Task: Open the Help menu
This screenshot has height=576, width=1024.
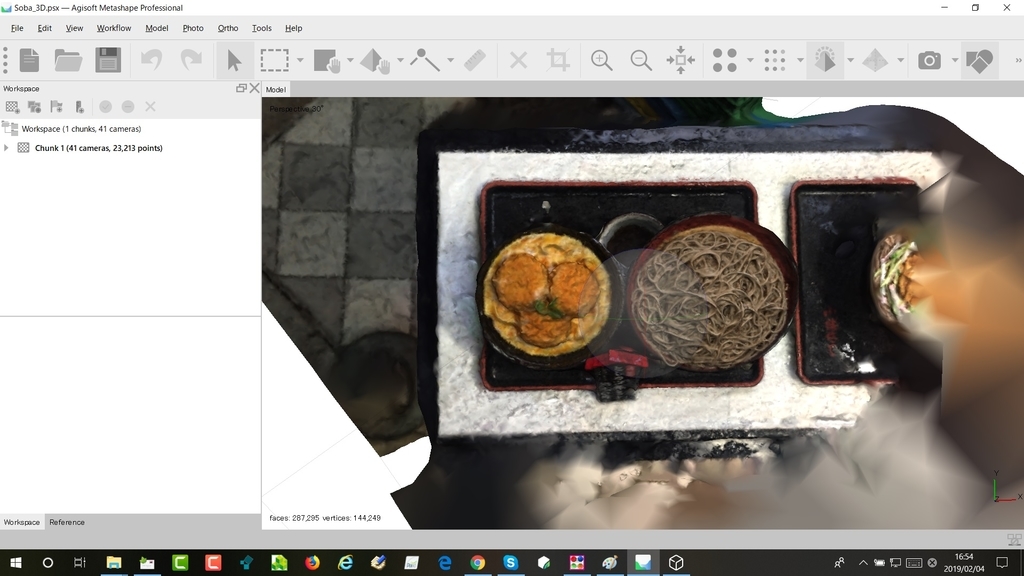Action: coord(293,28)
